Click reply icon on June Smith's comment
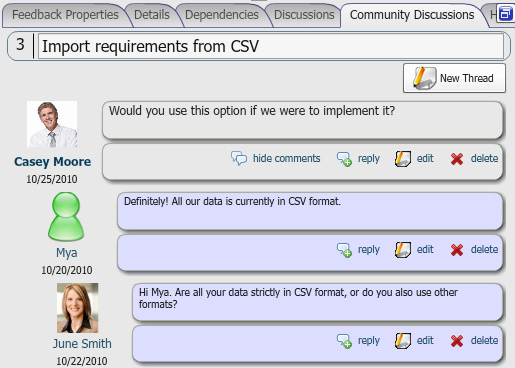The height and width of the screenshot is (368, 515). point(344,341)
